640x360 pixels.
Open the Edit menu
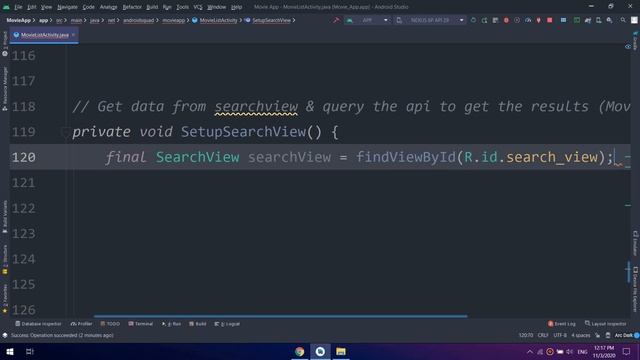pos(31,7)
